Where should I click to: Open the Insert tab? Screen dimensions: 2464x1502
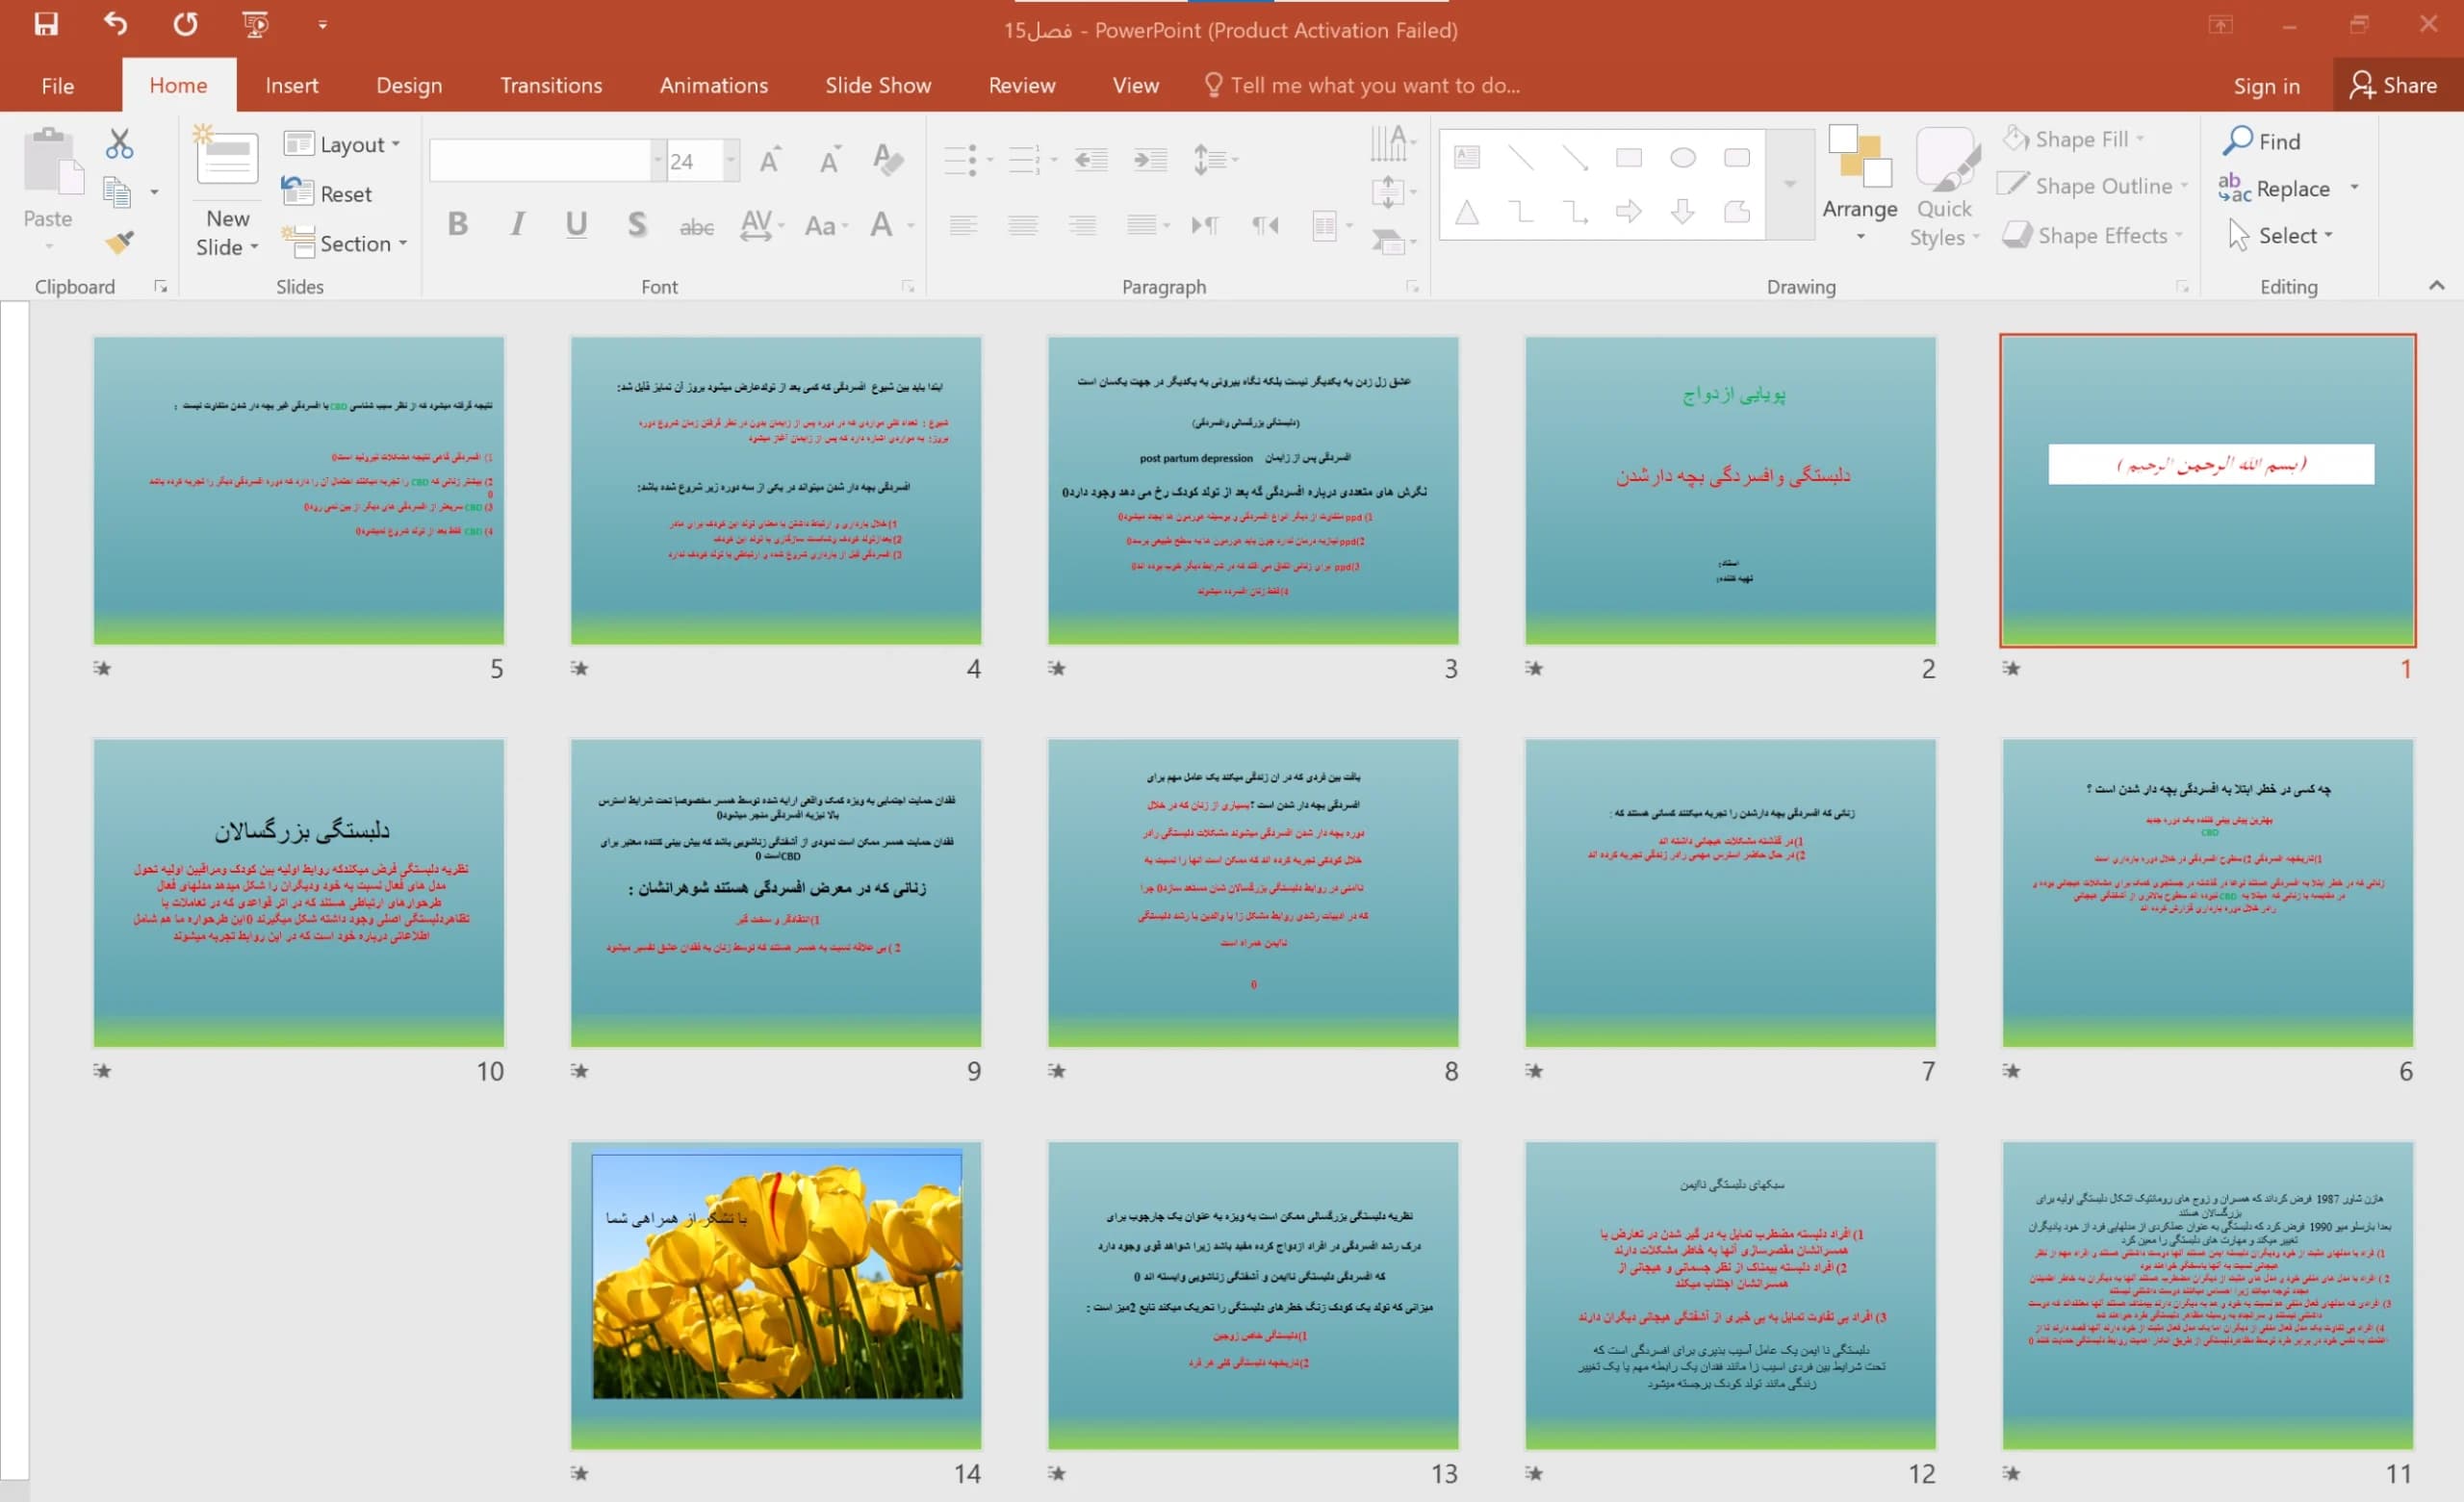[x=292, y=85]
